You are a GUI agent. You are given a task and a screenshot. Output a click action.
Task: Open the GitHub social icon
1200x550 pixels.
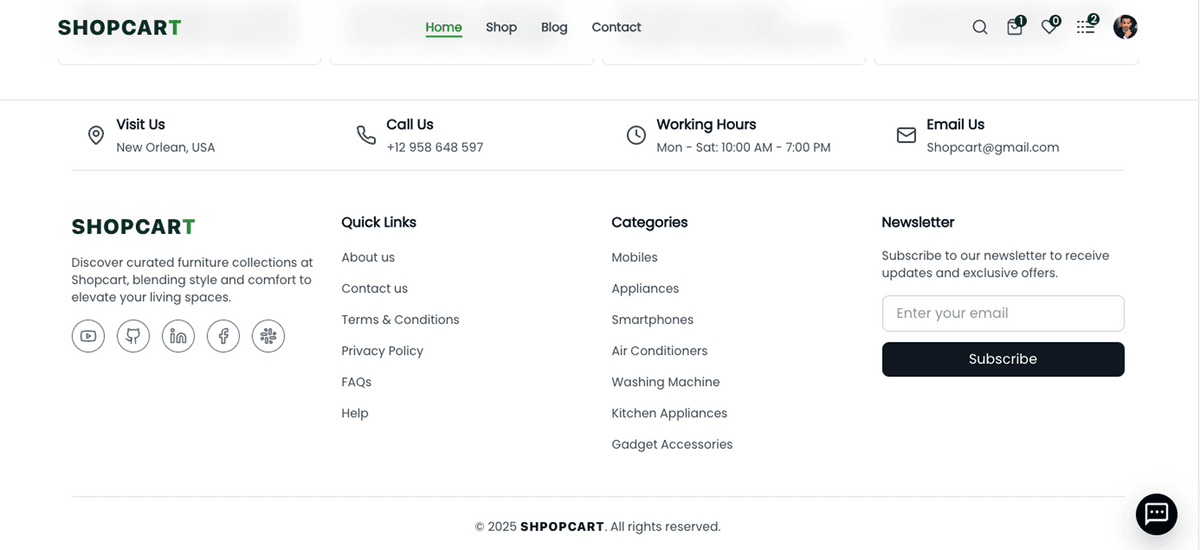[133, 336]
